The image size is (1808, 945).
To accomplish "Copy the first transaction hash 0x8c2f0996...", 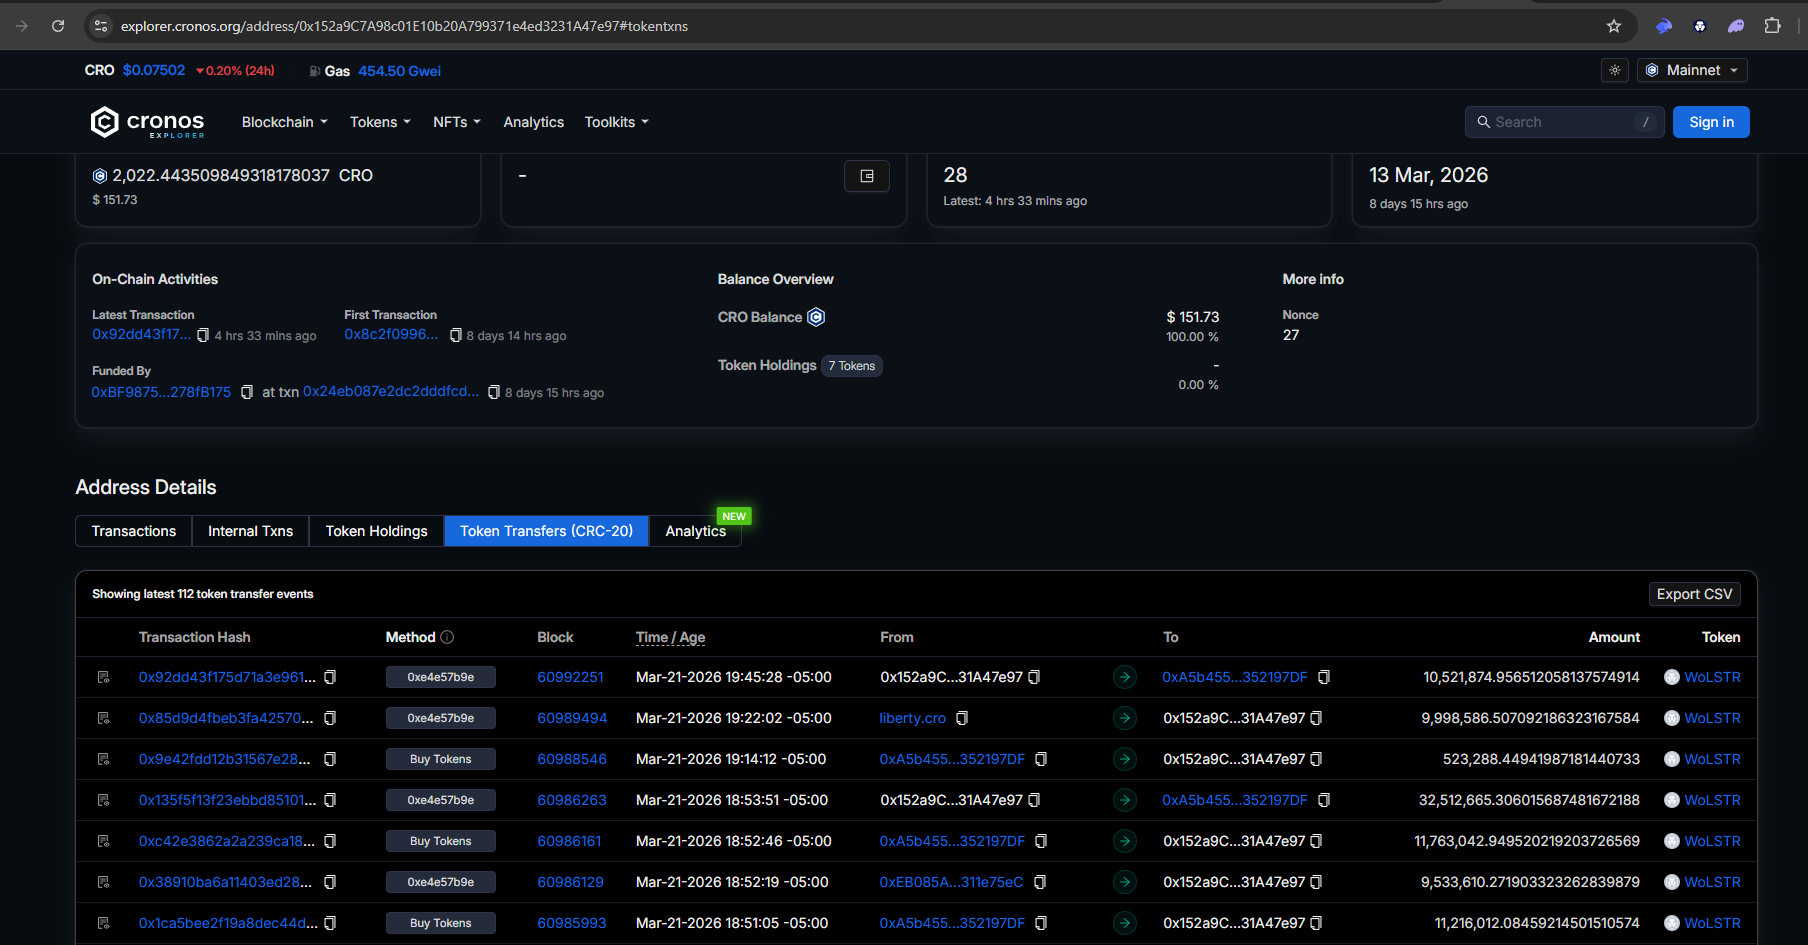I will click(456, 335).
